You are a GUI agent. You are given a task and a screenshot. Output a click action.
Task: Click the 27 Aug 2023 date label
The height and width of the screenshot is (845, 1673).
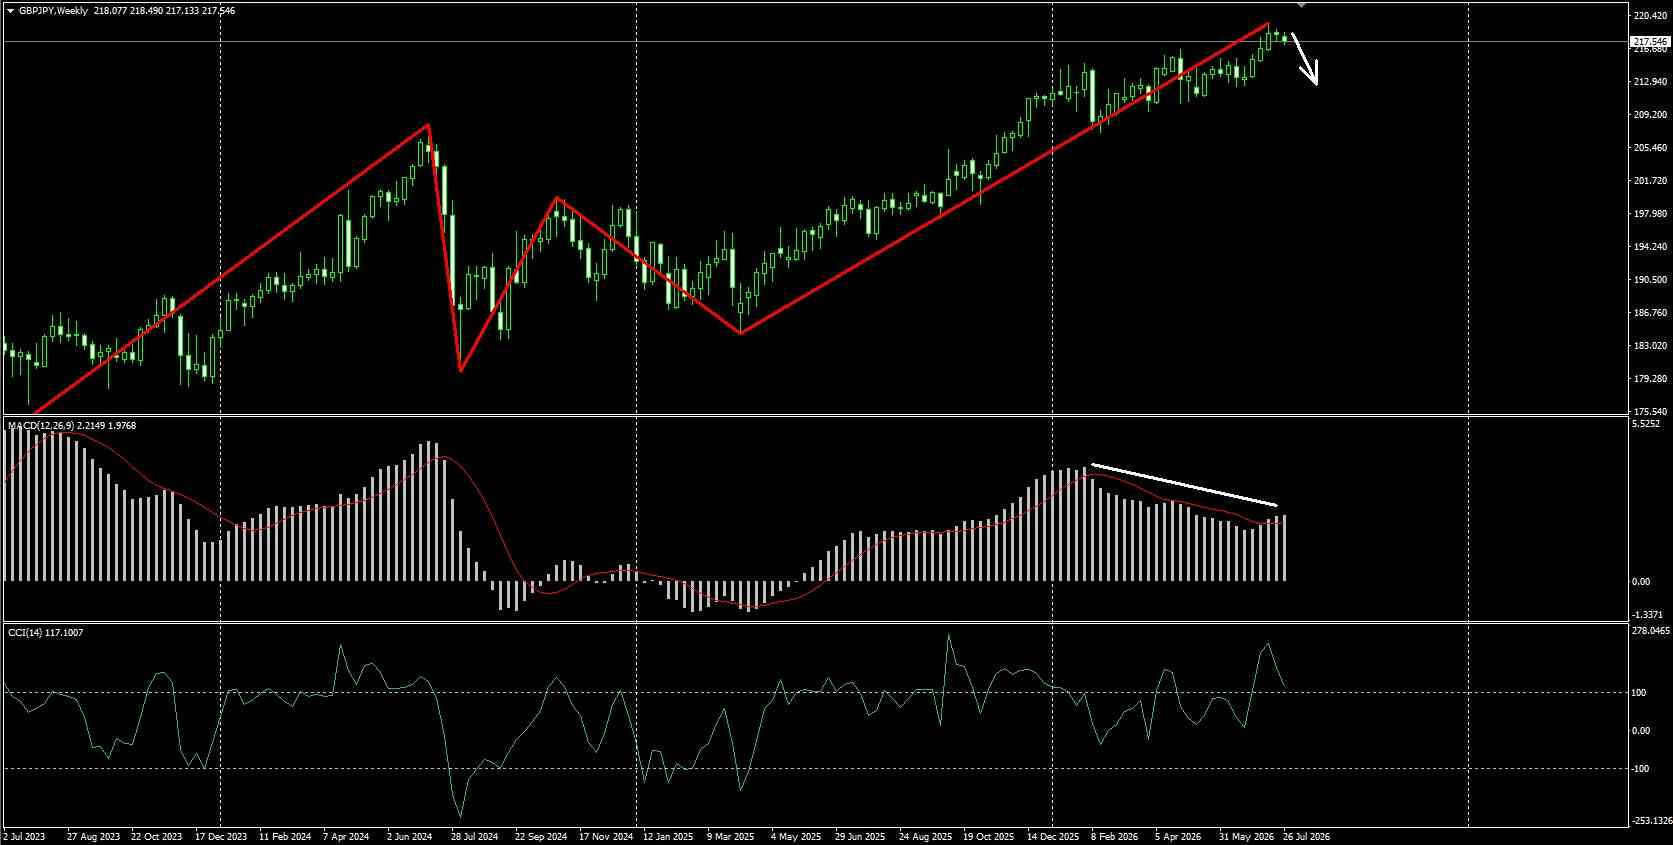coord(93,836)
